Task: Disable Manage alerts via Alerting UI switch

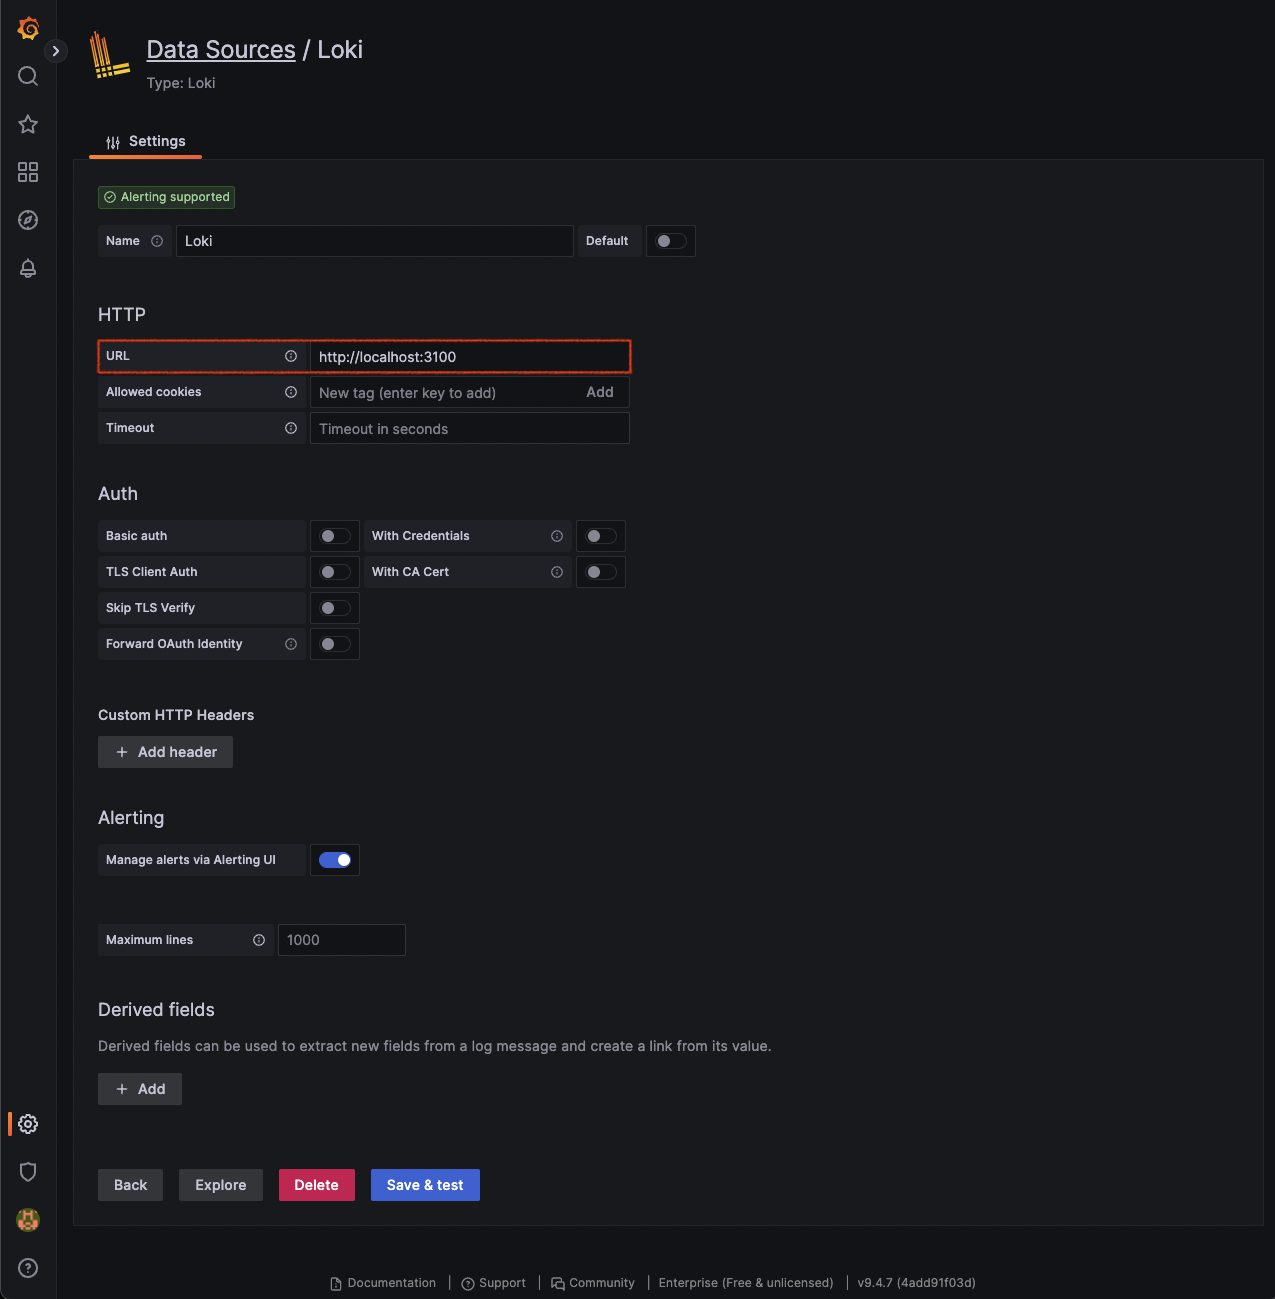Action: coord(335,860)
